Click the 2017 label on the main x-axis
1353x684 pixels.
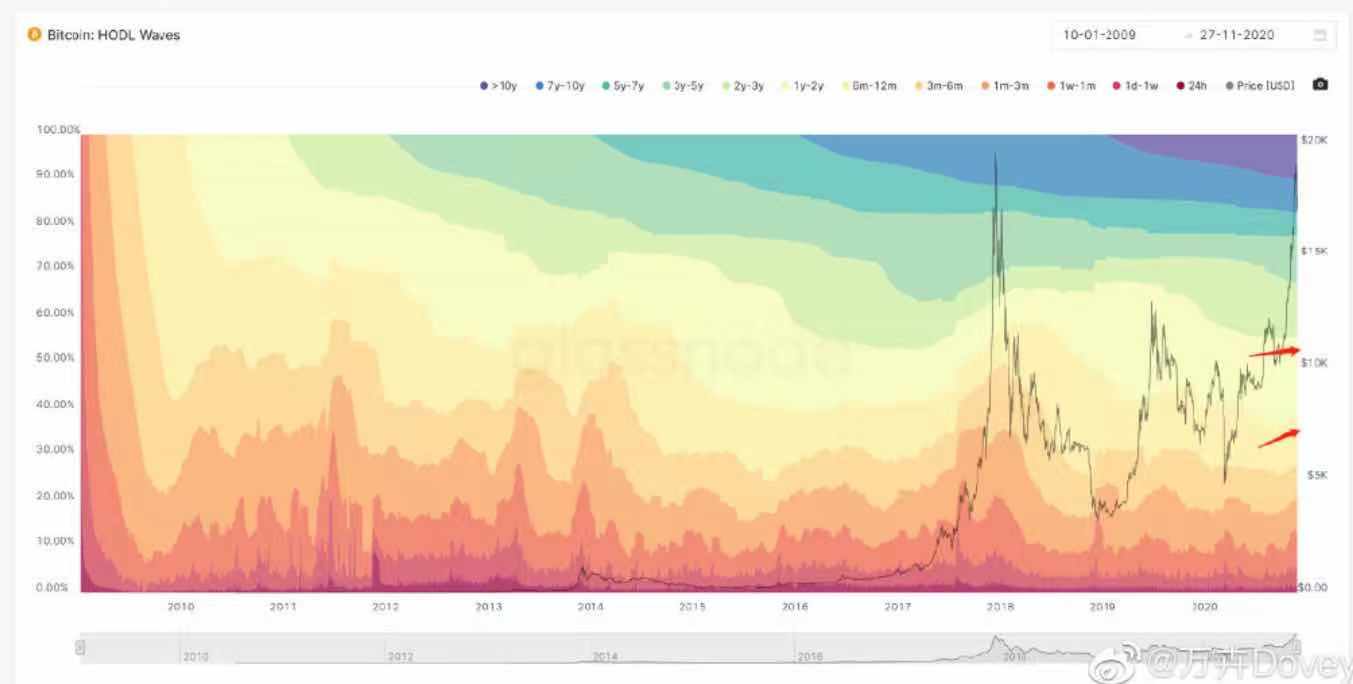coord(898,606)
